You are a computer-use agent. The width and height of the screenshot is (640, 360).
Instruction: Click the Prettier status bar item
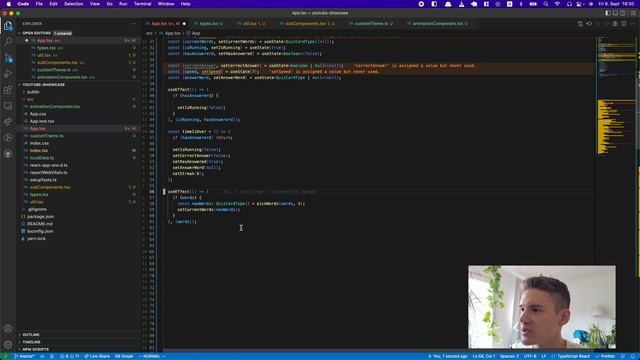pyautogui.click(x=605, y=356)
